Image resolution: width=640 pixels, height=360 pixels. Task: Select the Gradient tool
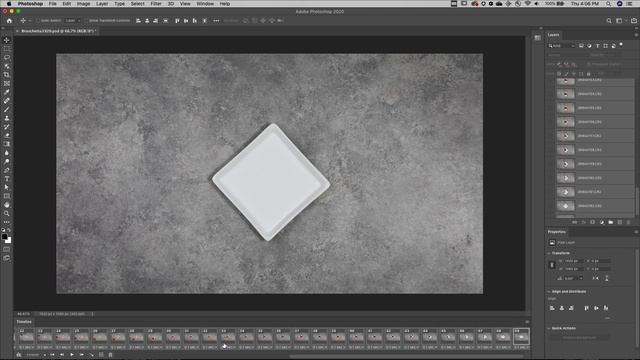pos(7,144)
